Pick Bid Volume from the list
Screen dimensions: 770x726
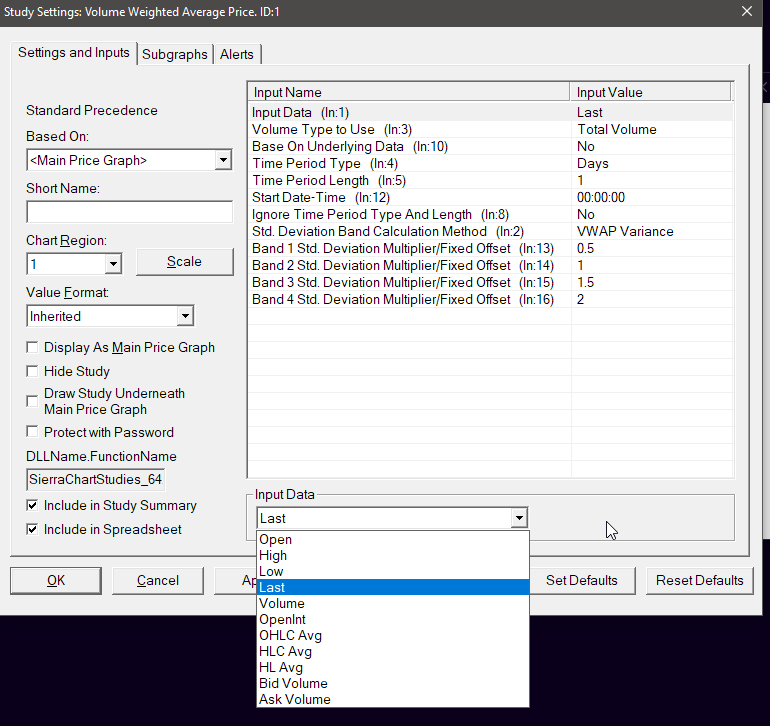pos(293,684)
